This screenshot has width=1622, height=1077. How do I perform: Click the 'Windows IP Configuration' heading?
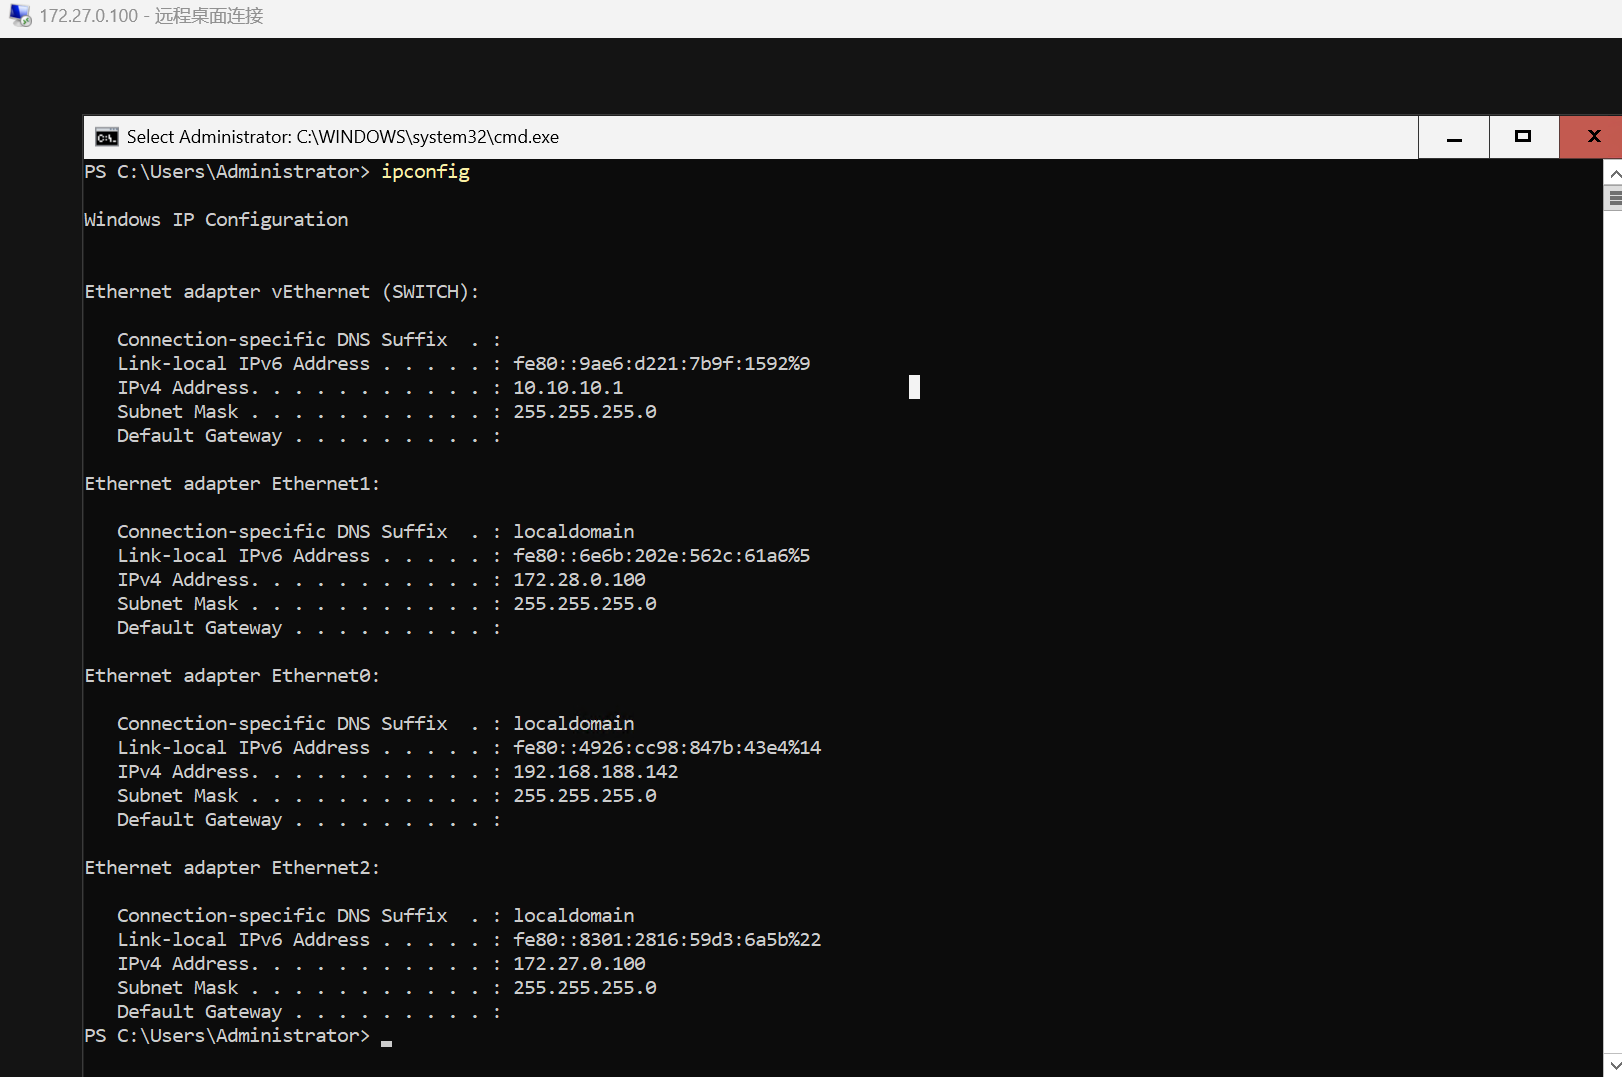[x=216, y=219]
